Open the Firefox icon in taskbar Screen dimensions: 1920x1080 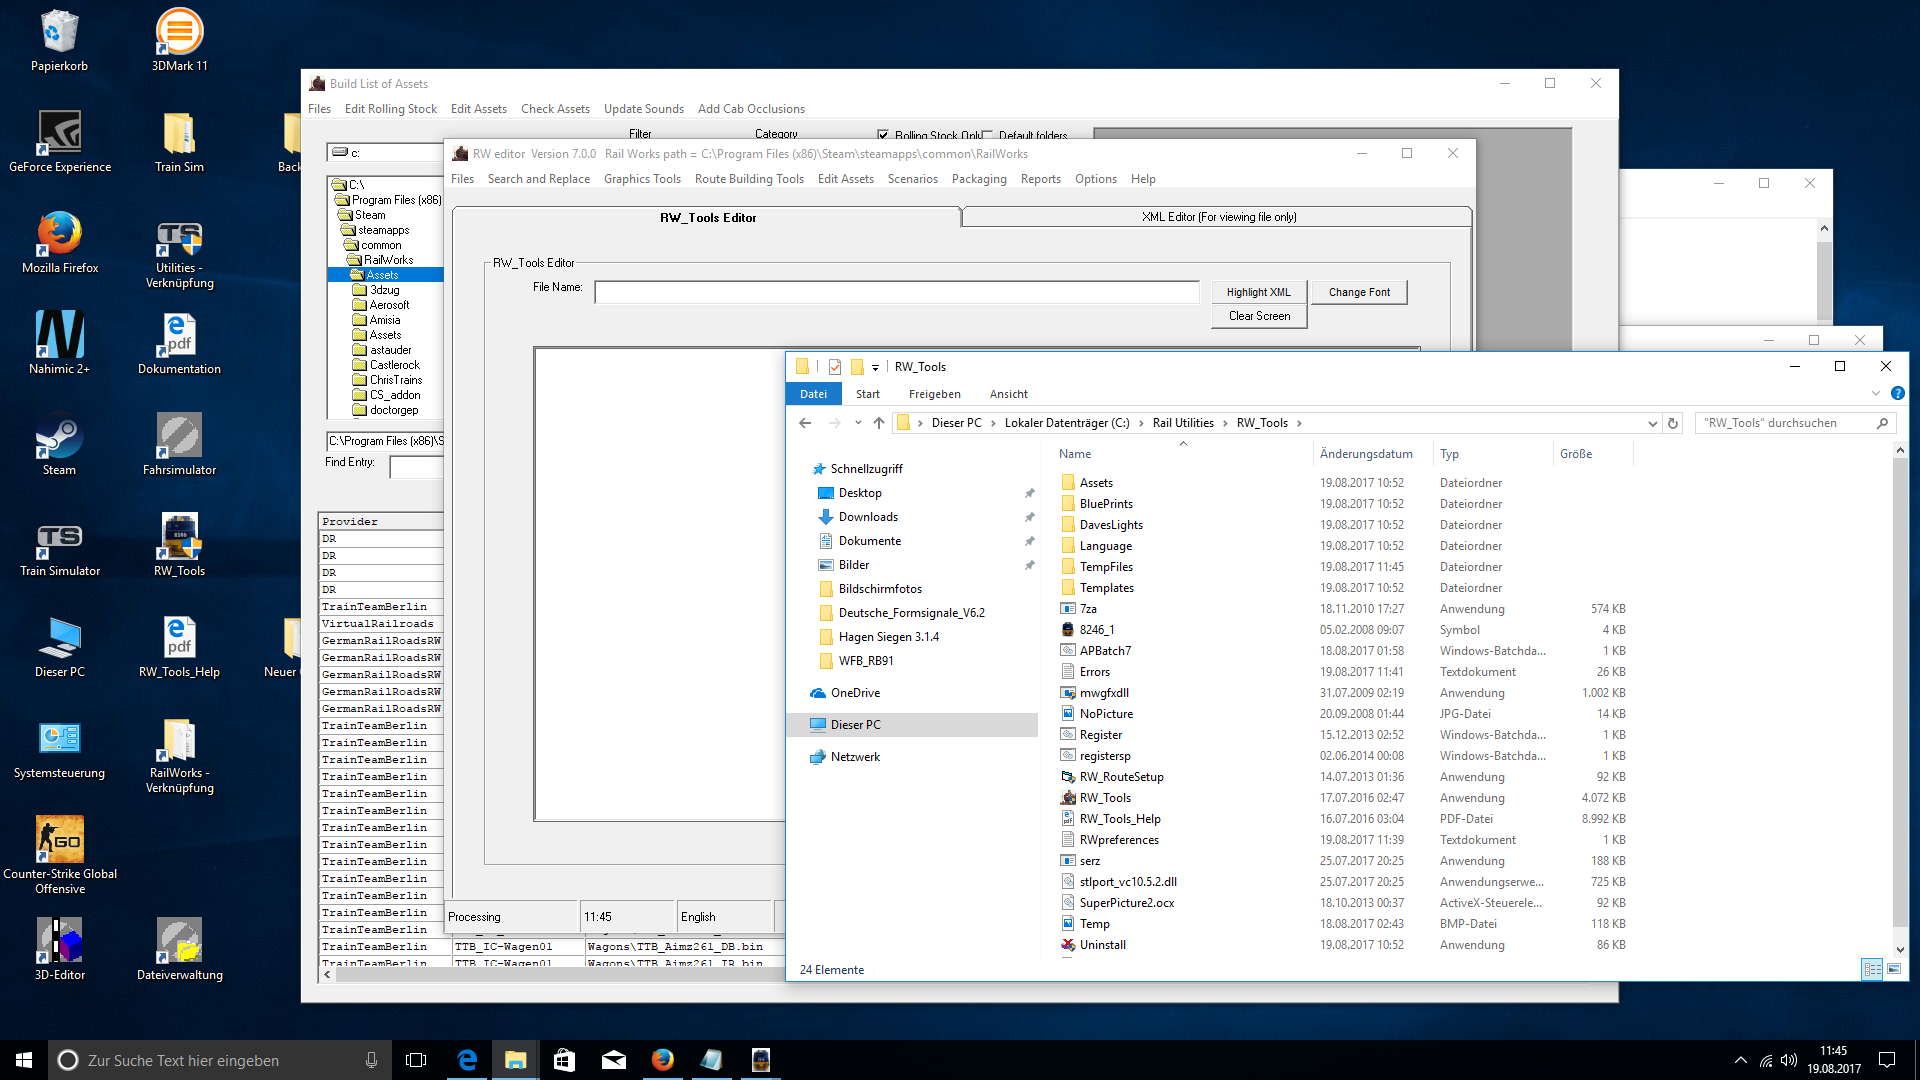click(x=662, y=1060)
